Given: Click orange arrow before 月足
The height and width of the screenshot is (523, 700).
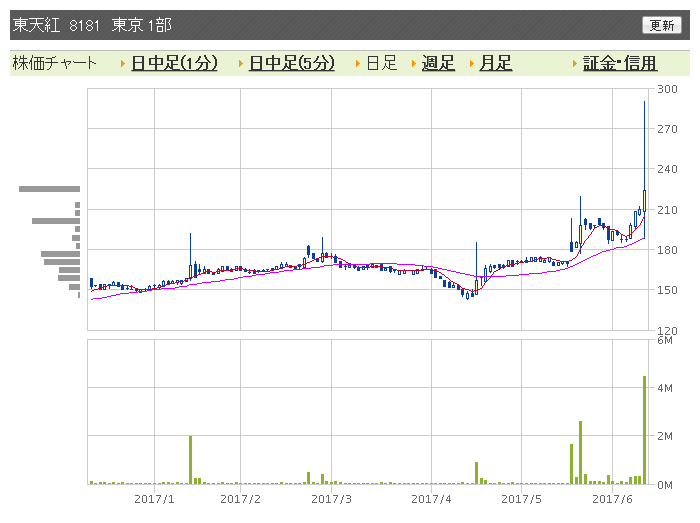Looking at the screenshot, I should [472, 64].
